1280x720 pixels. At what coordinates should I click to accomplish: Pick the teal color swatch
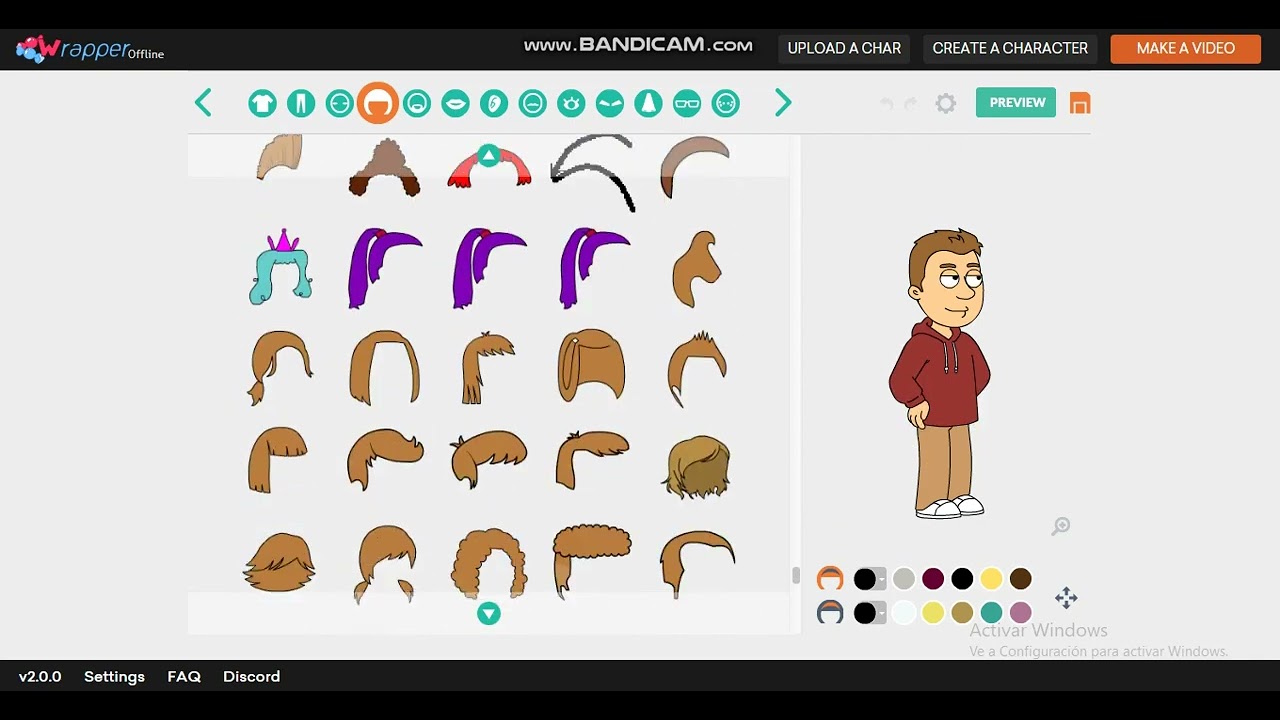(x=991, y=613)
